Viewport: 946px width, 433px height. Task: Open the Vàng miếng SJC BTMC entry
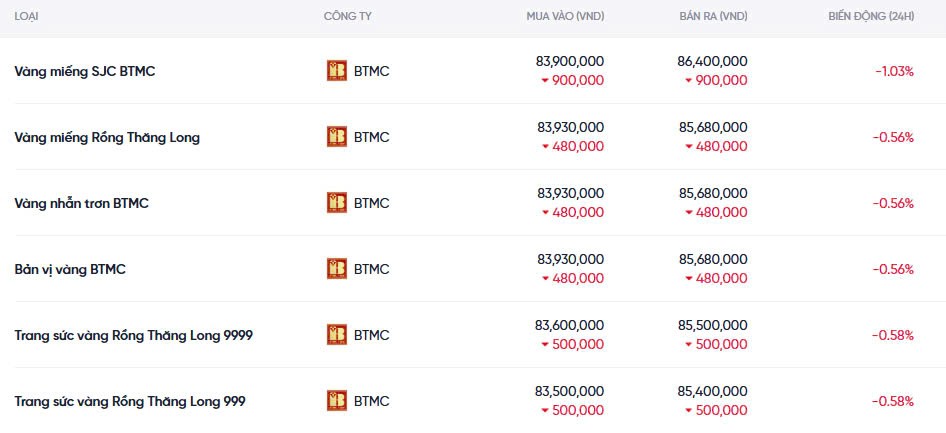[x=85, y=71]
